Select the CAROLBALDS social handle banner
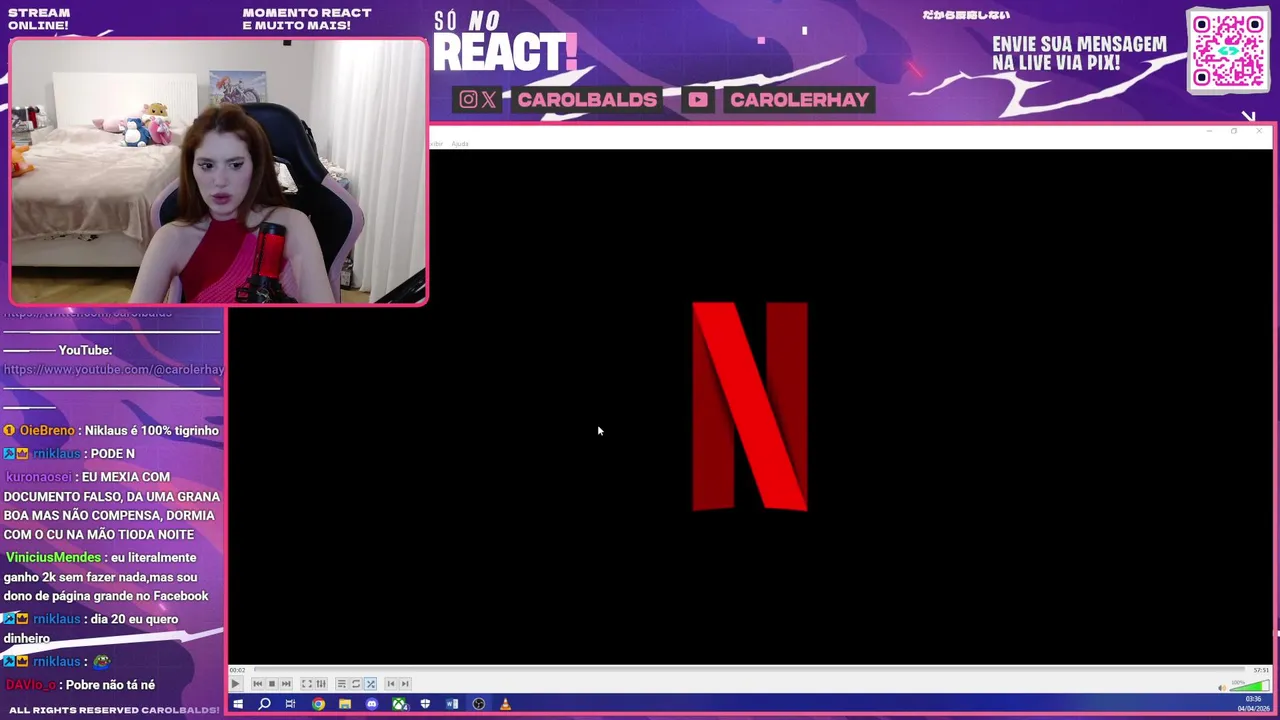 click(587, 100)
